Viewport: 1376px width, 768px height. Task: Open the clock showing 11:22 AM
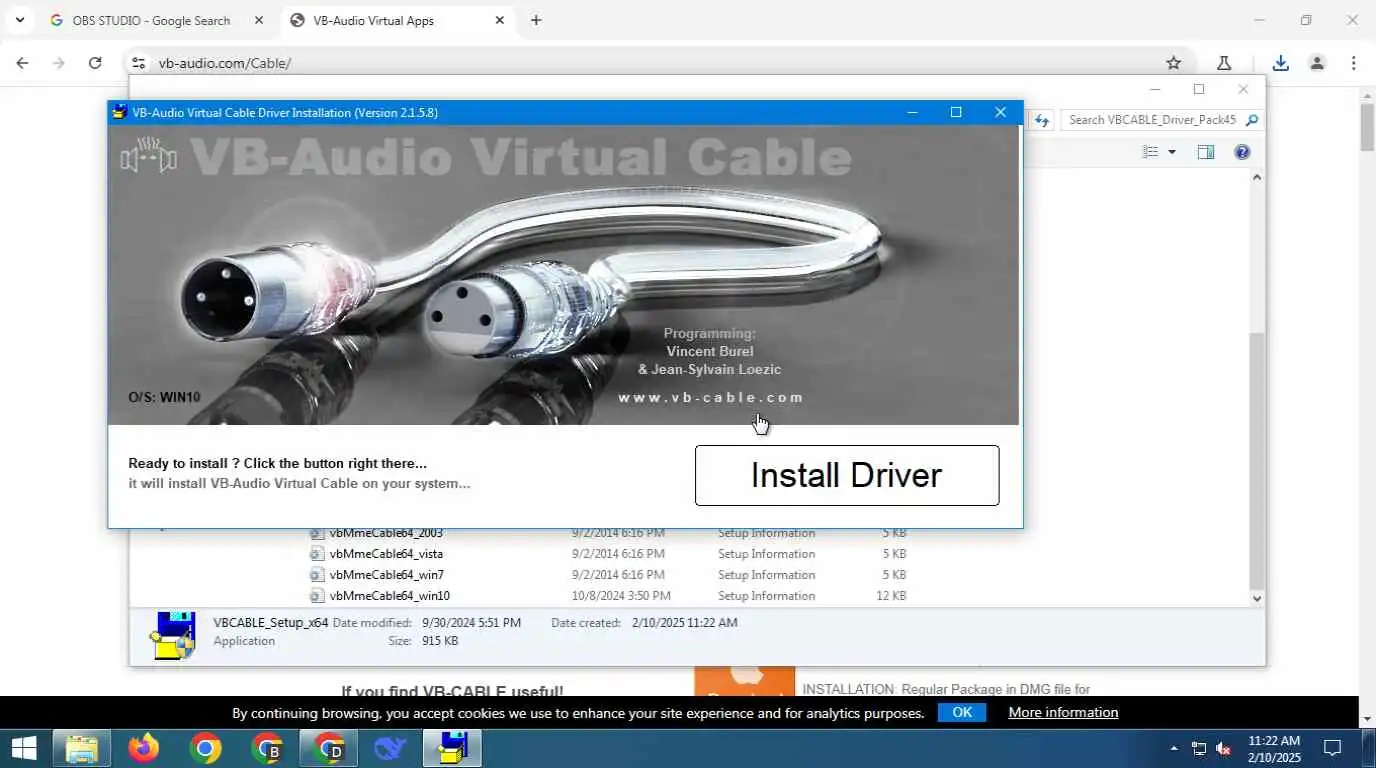tap(1274, 749)
